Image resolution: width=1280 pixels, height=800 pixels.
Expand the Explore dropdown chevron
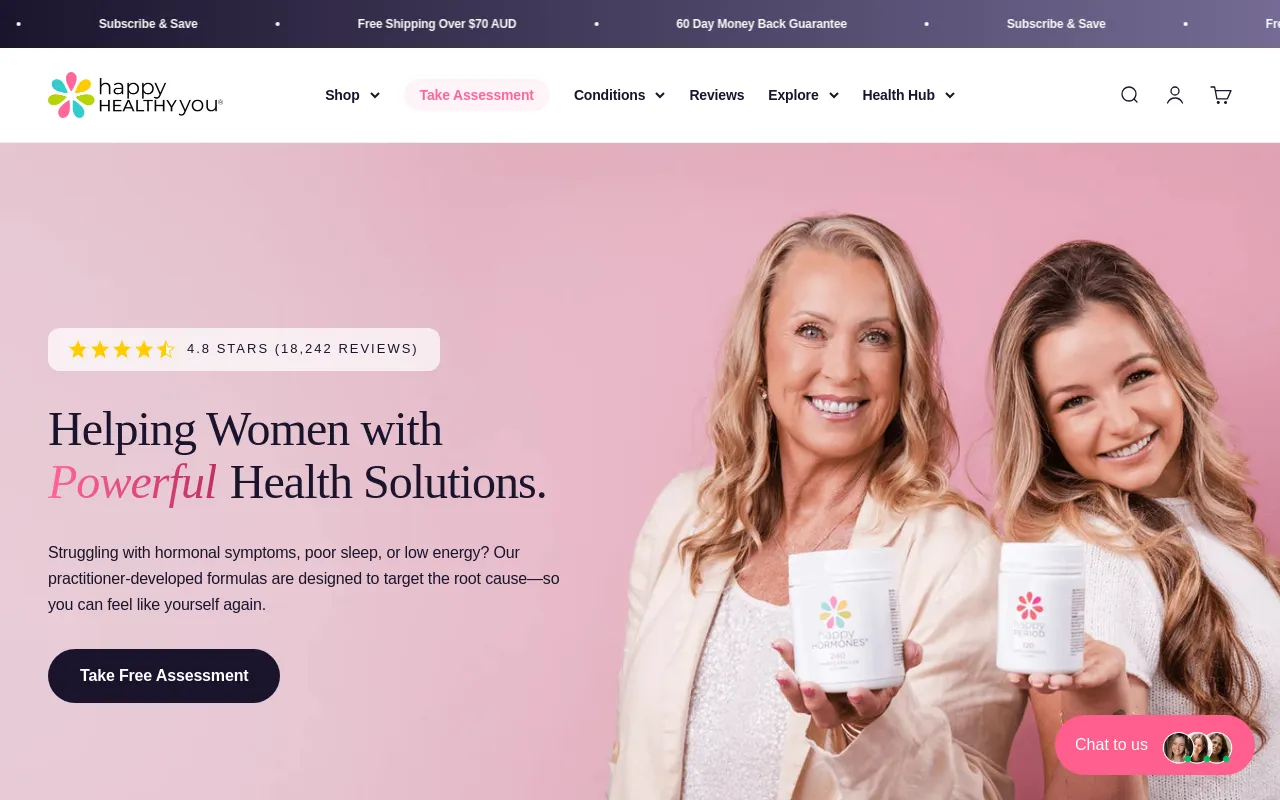click(x=834, y=95)
